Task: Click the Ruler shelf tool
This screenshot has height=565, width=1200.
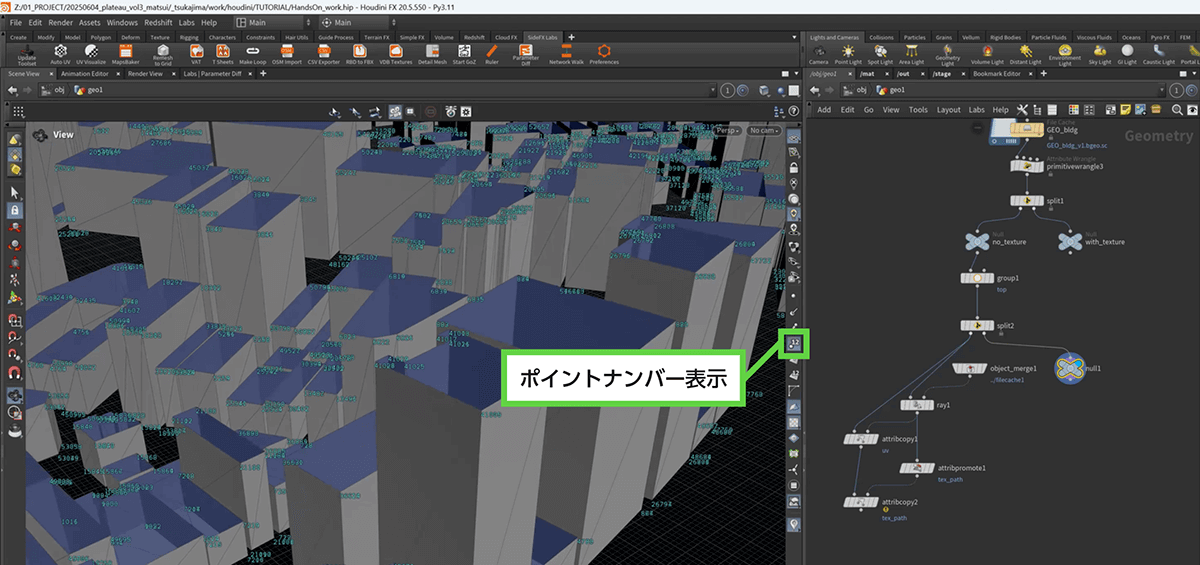Action: tap(491, 53)
